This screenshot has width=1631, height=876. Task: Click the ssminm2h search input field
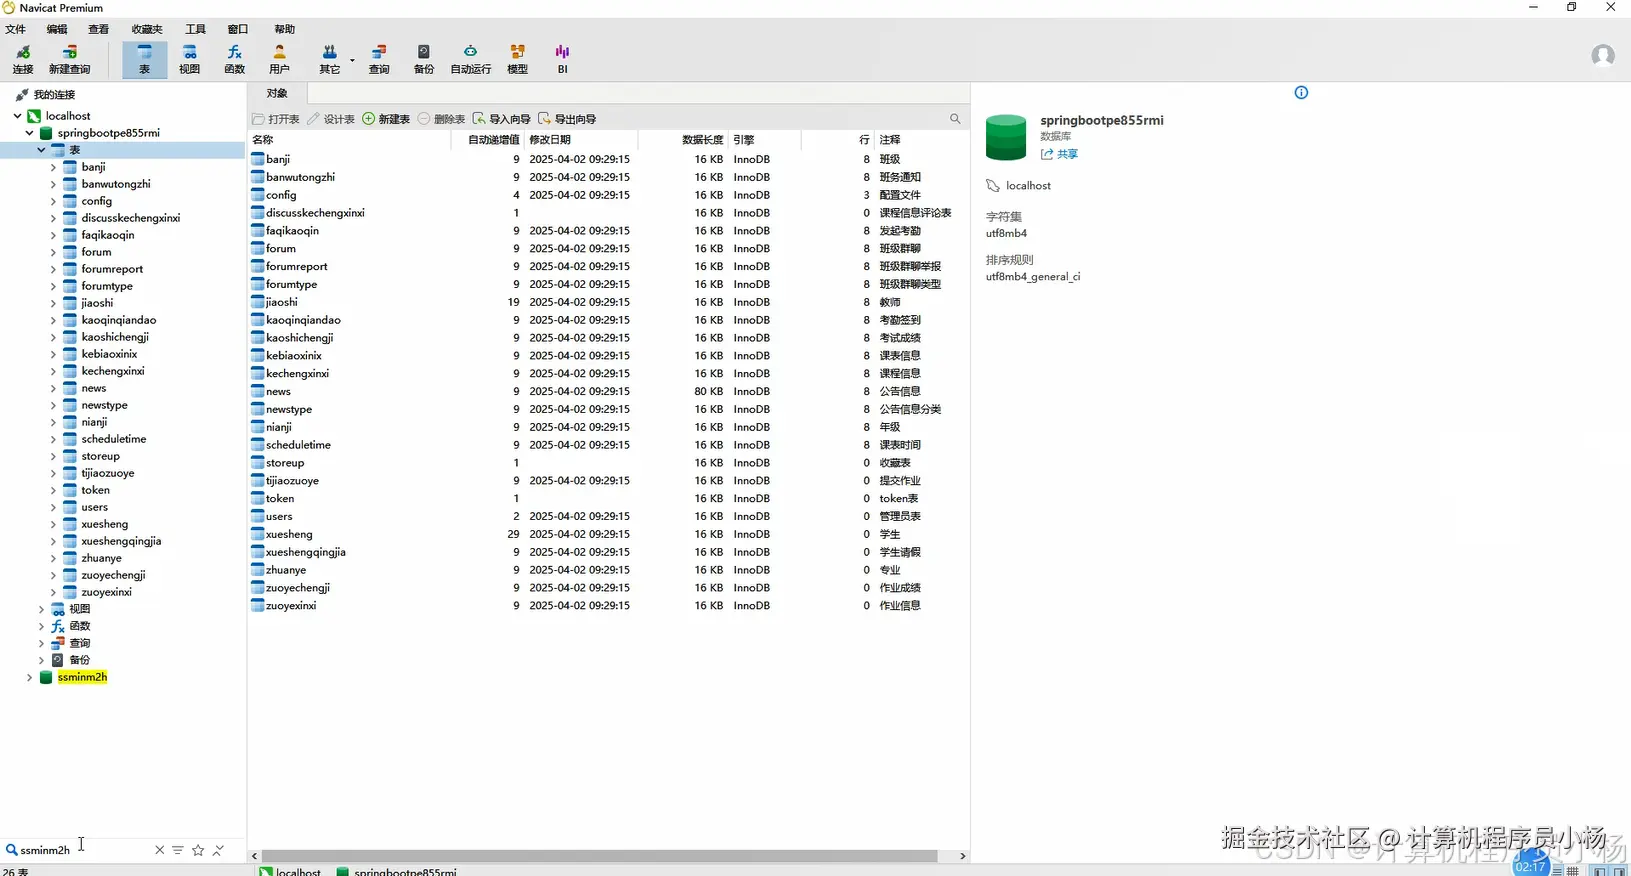click(84, 850)
